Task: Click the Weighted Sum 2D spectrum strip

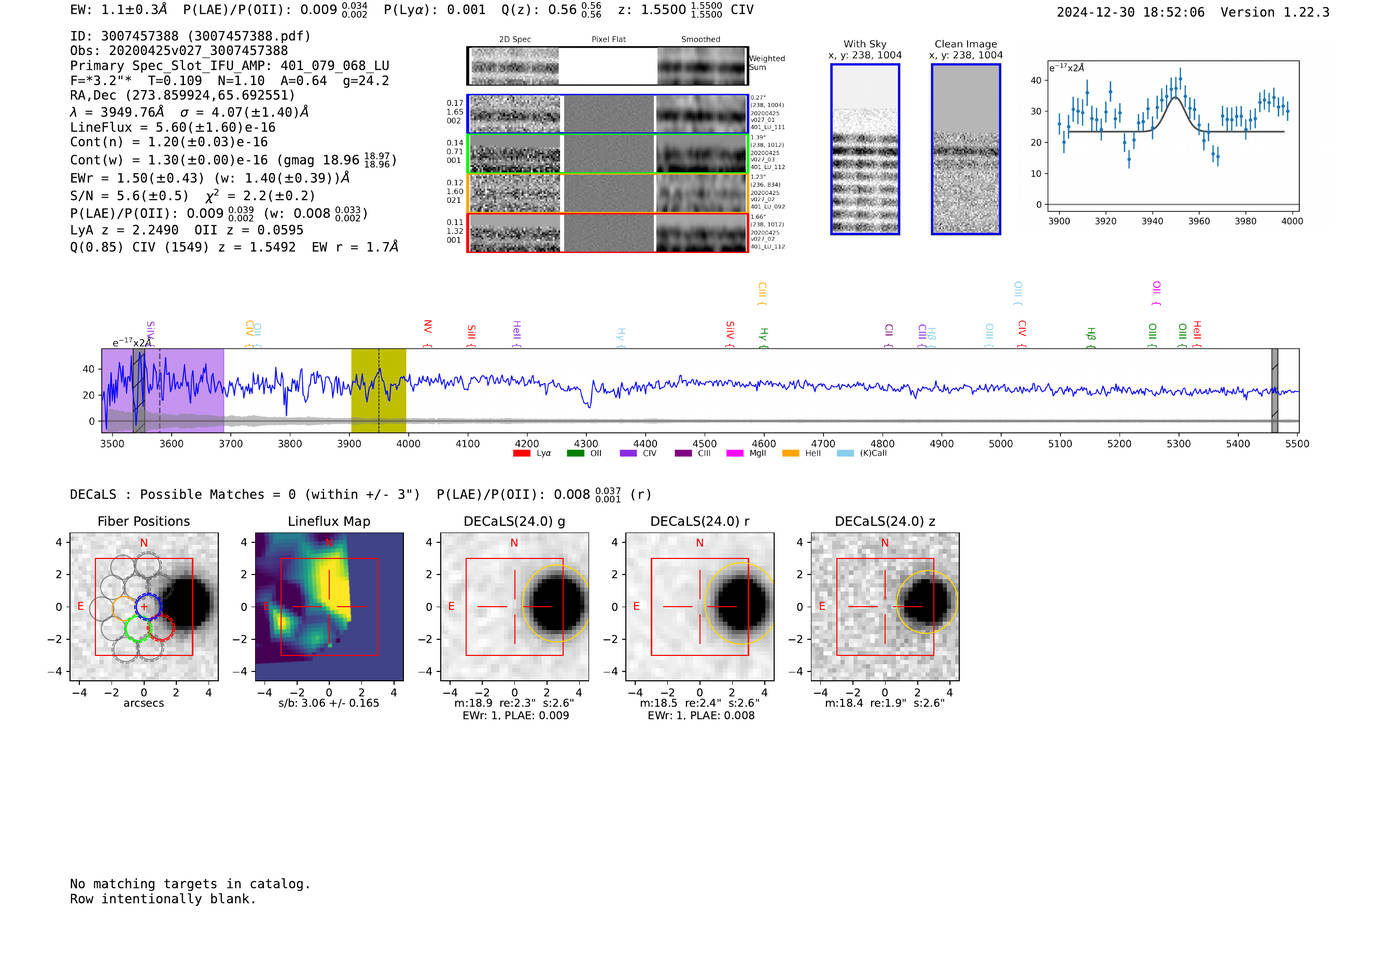Action: [x=608, y=66]
